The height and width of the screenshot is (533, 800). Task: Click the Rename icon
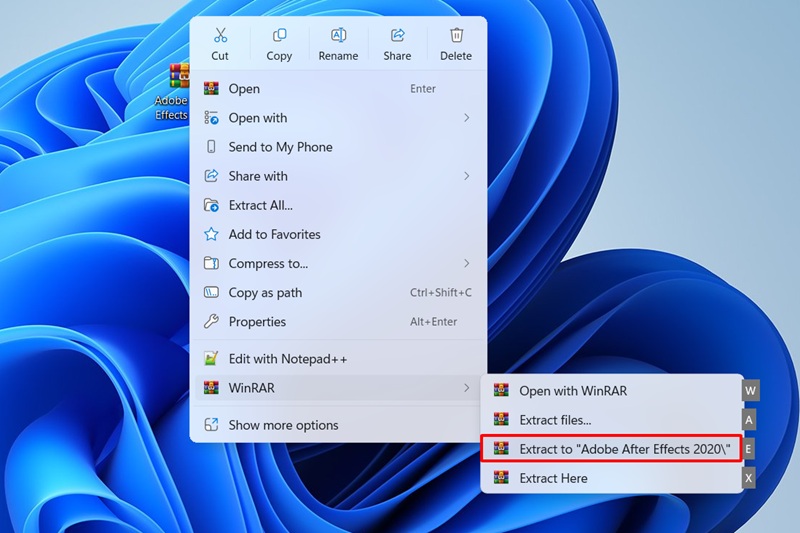click(x=338, y=35)
